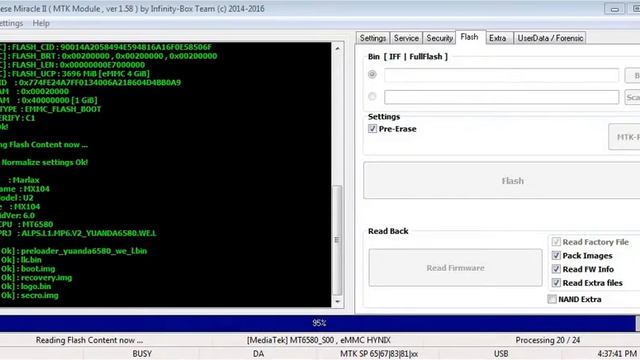Switch to the Service tab
The height and width of the screenshot is (360, 640).
click(406, 38)
